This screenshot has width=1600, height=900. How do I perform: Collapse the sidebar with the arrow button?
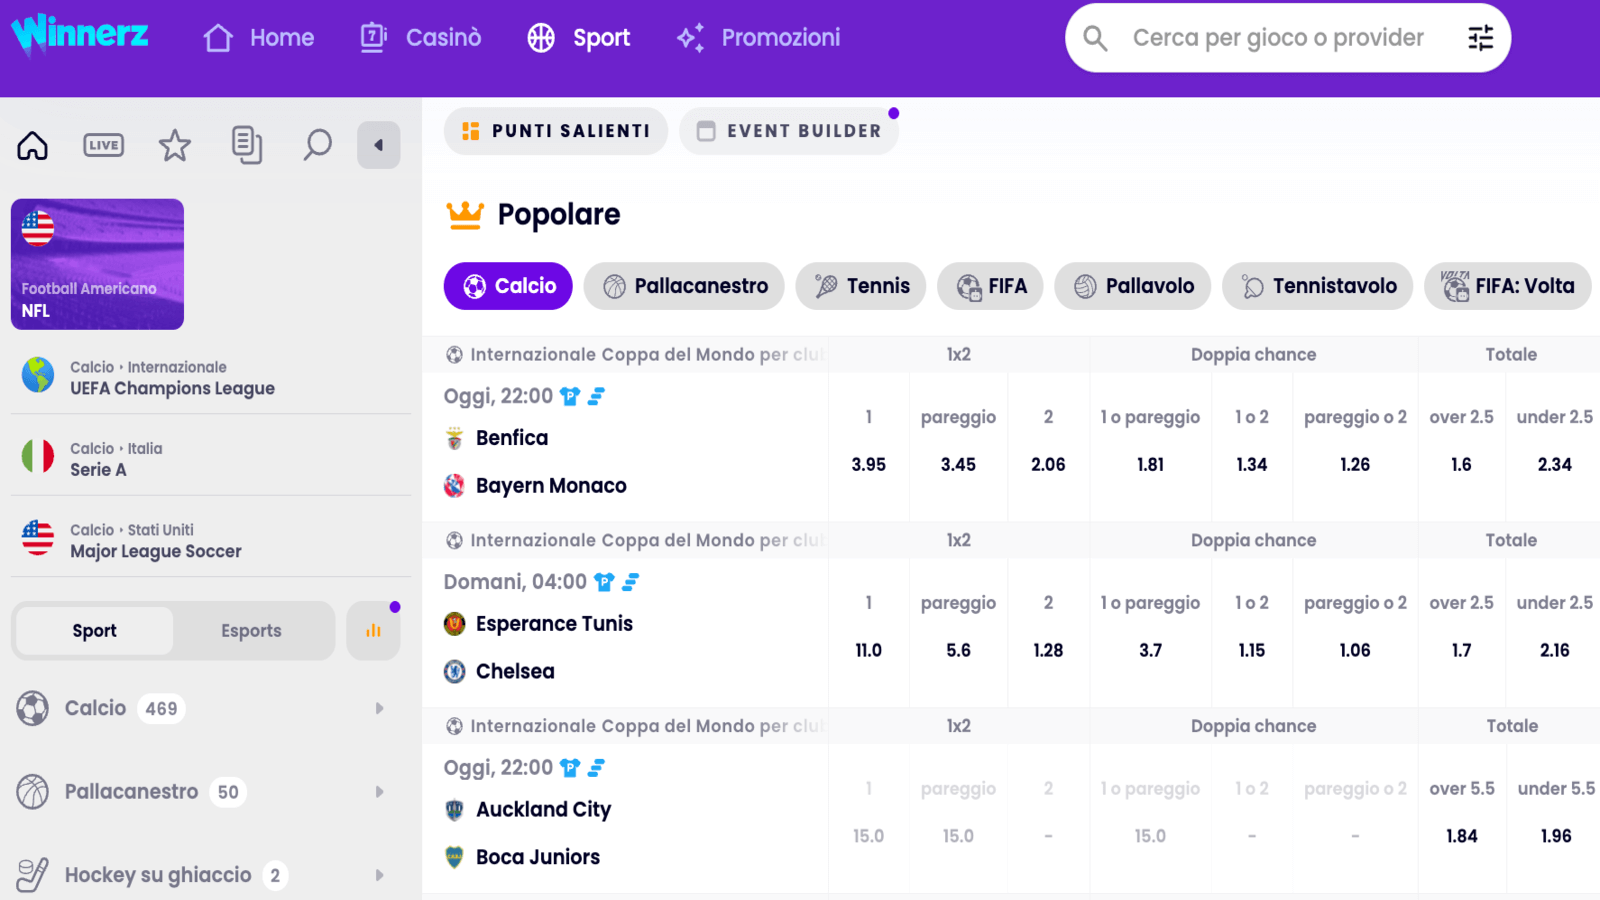pyautogui.click(x=379, y=145)
